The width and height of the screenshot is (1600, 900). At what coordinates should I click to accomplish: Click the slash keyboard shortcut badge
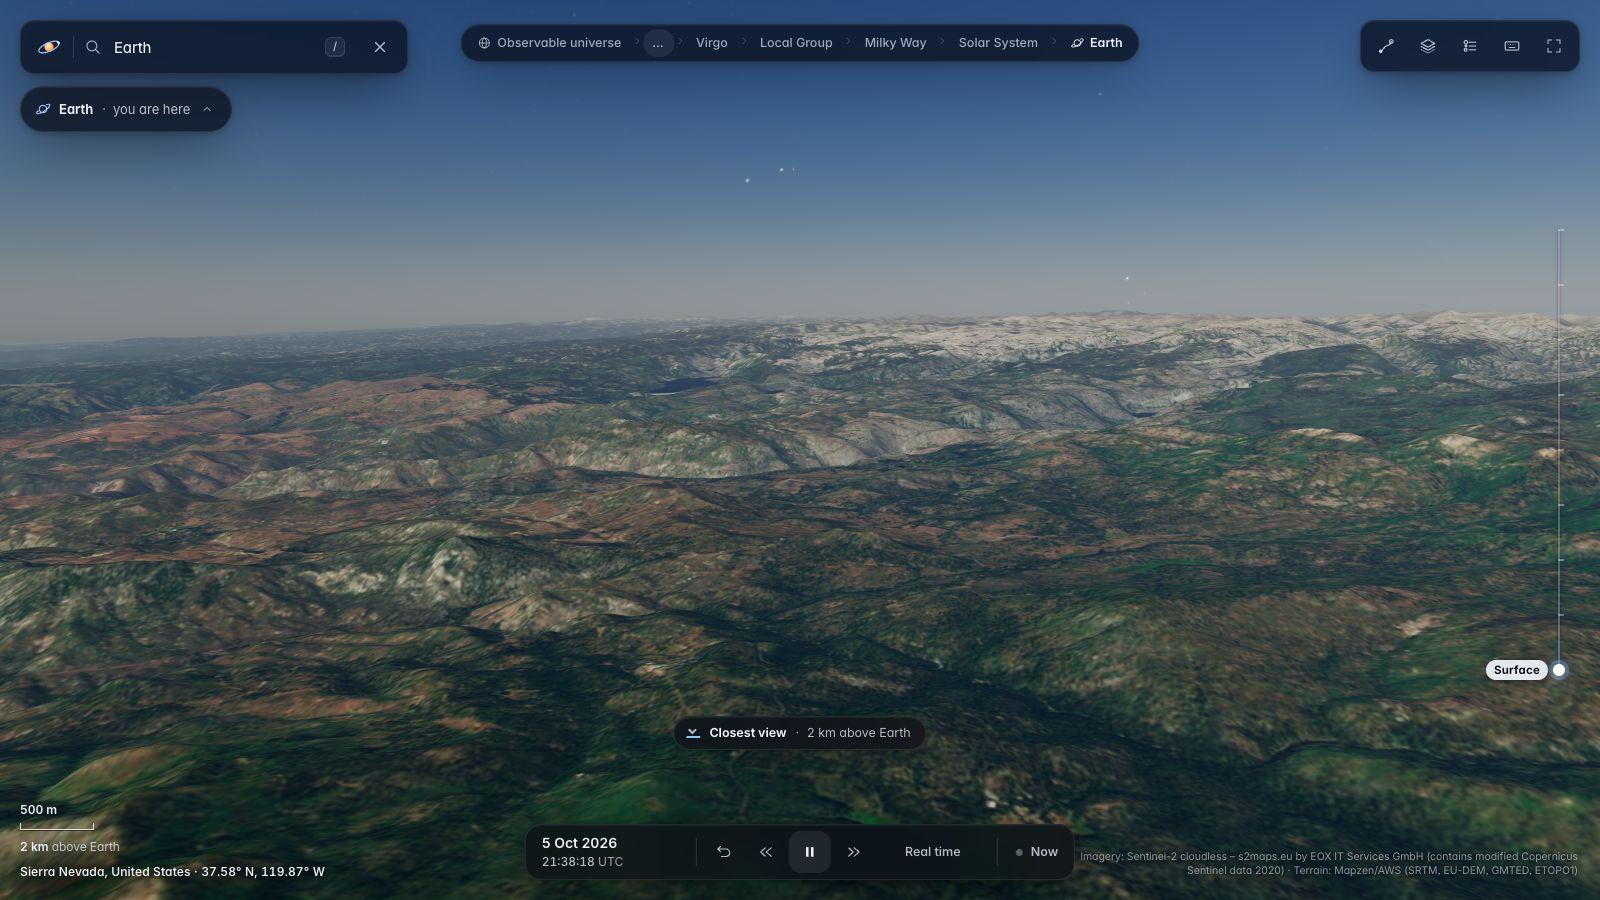tap(335, 47)
